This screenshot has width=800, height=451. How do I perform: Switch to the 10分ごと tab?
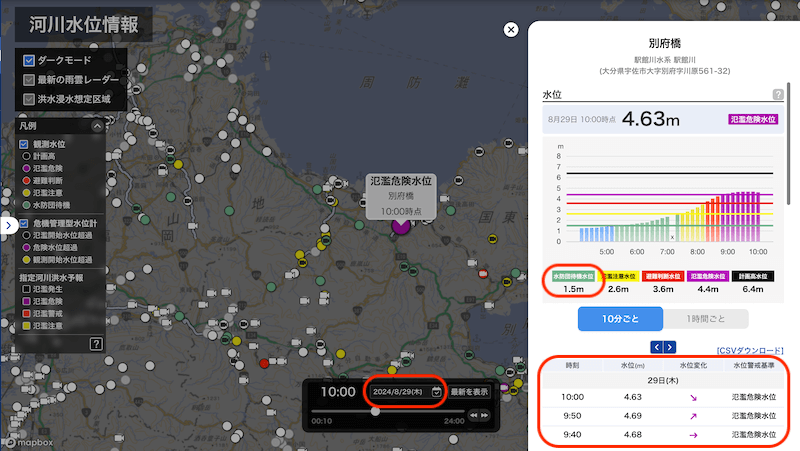point(620,319)
